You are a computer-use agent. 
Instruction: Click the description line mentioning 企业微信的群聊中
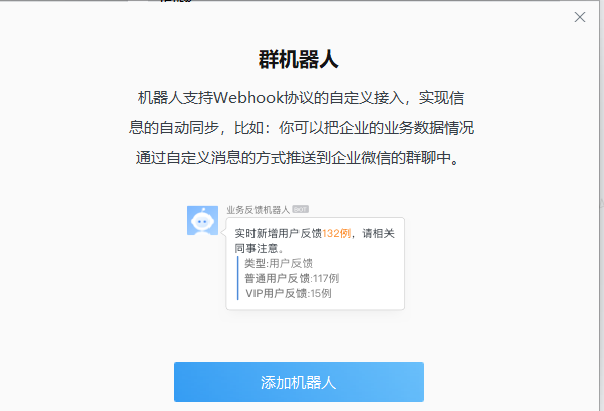tap(297, 158)
